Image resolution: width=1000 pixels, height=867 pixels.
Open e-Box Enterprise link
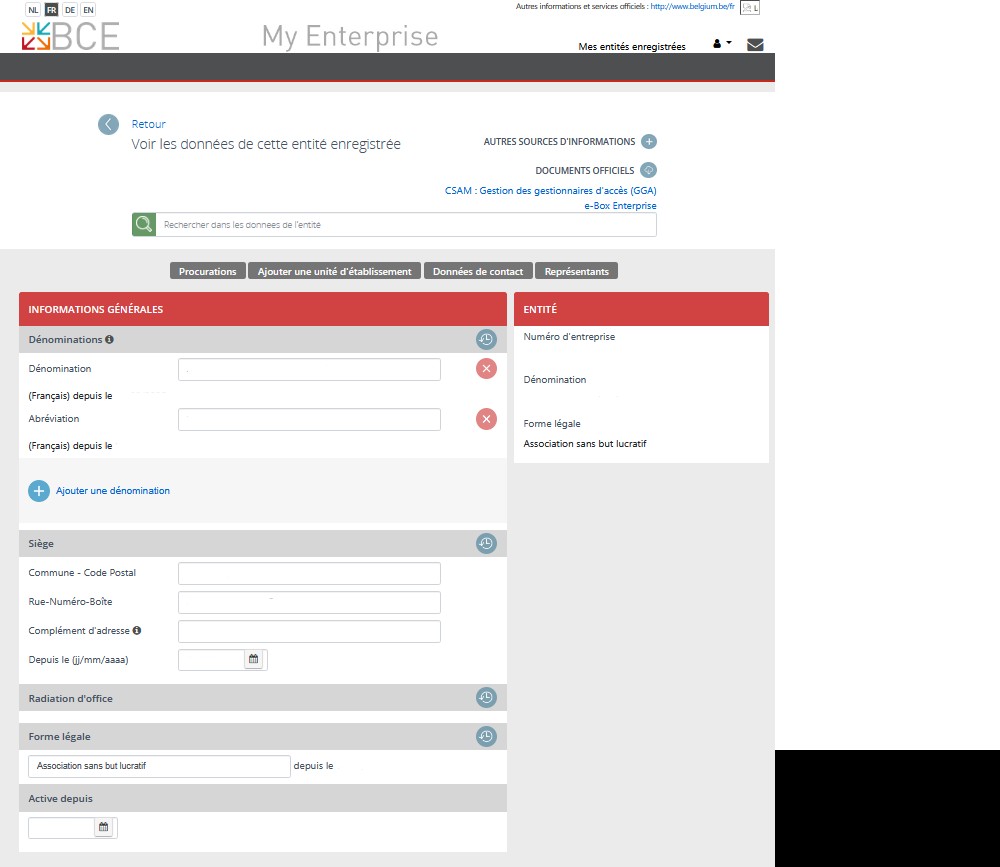[x=621, y=205]
